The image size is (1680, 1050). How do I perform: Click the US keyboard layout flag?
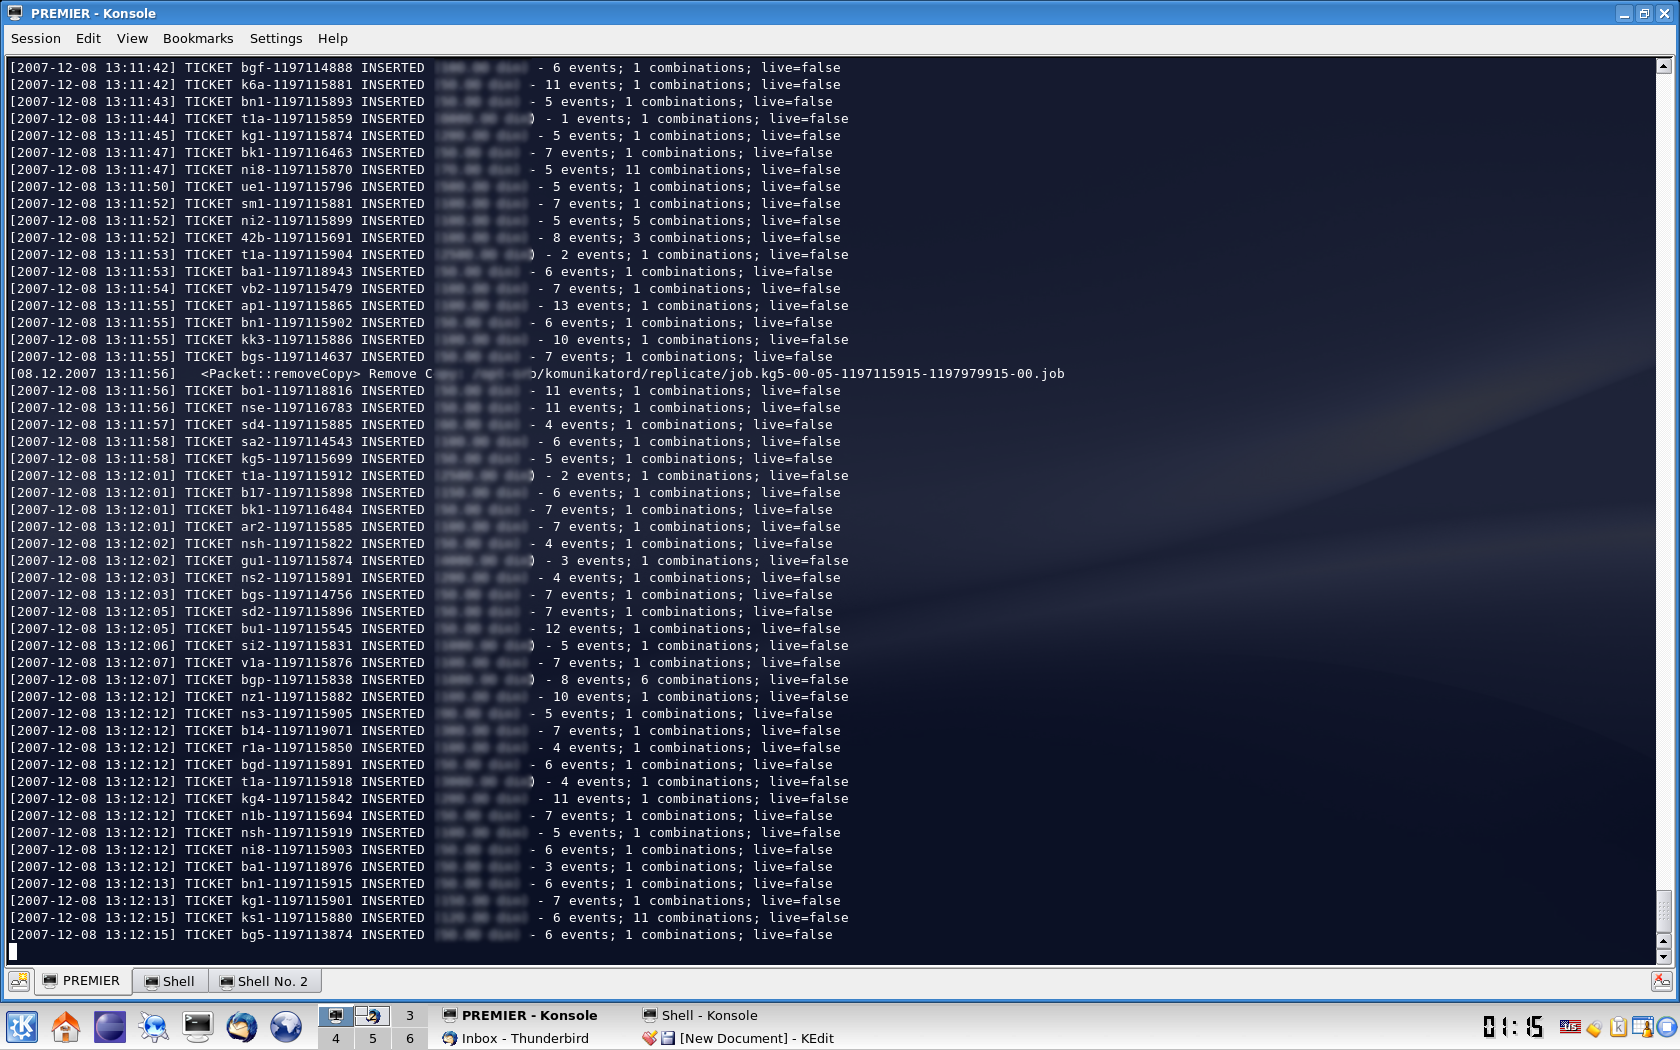point(1570,1027)
